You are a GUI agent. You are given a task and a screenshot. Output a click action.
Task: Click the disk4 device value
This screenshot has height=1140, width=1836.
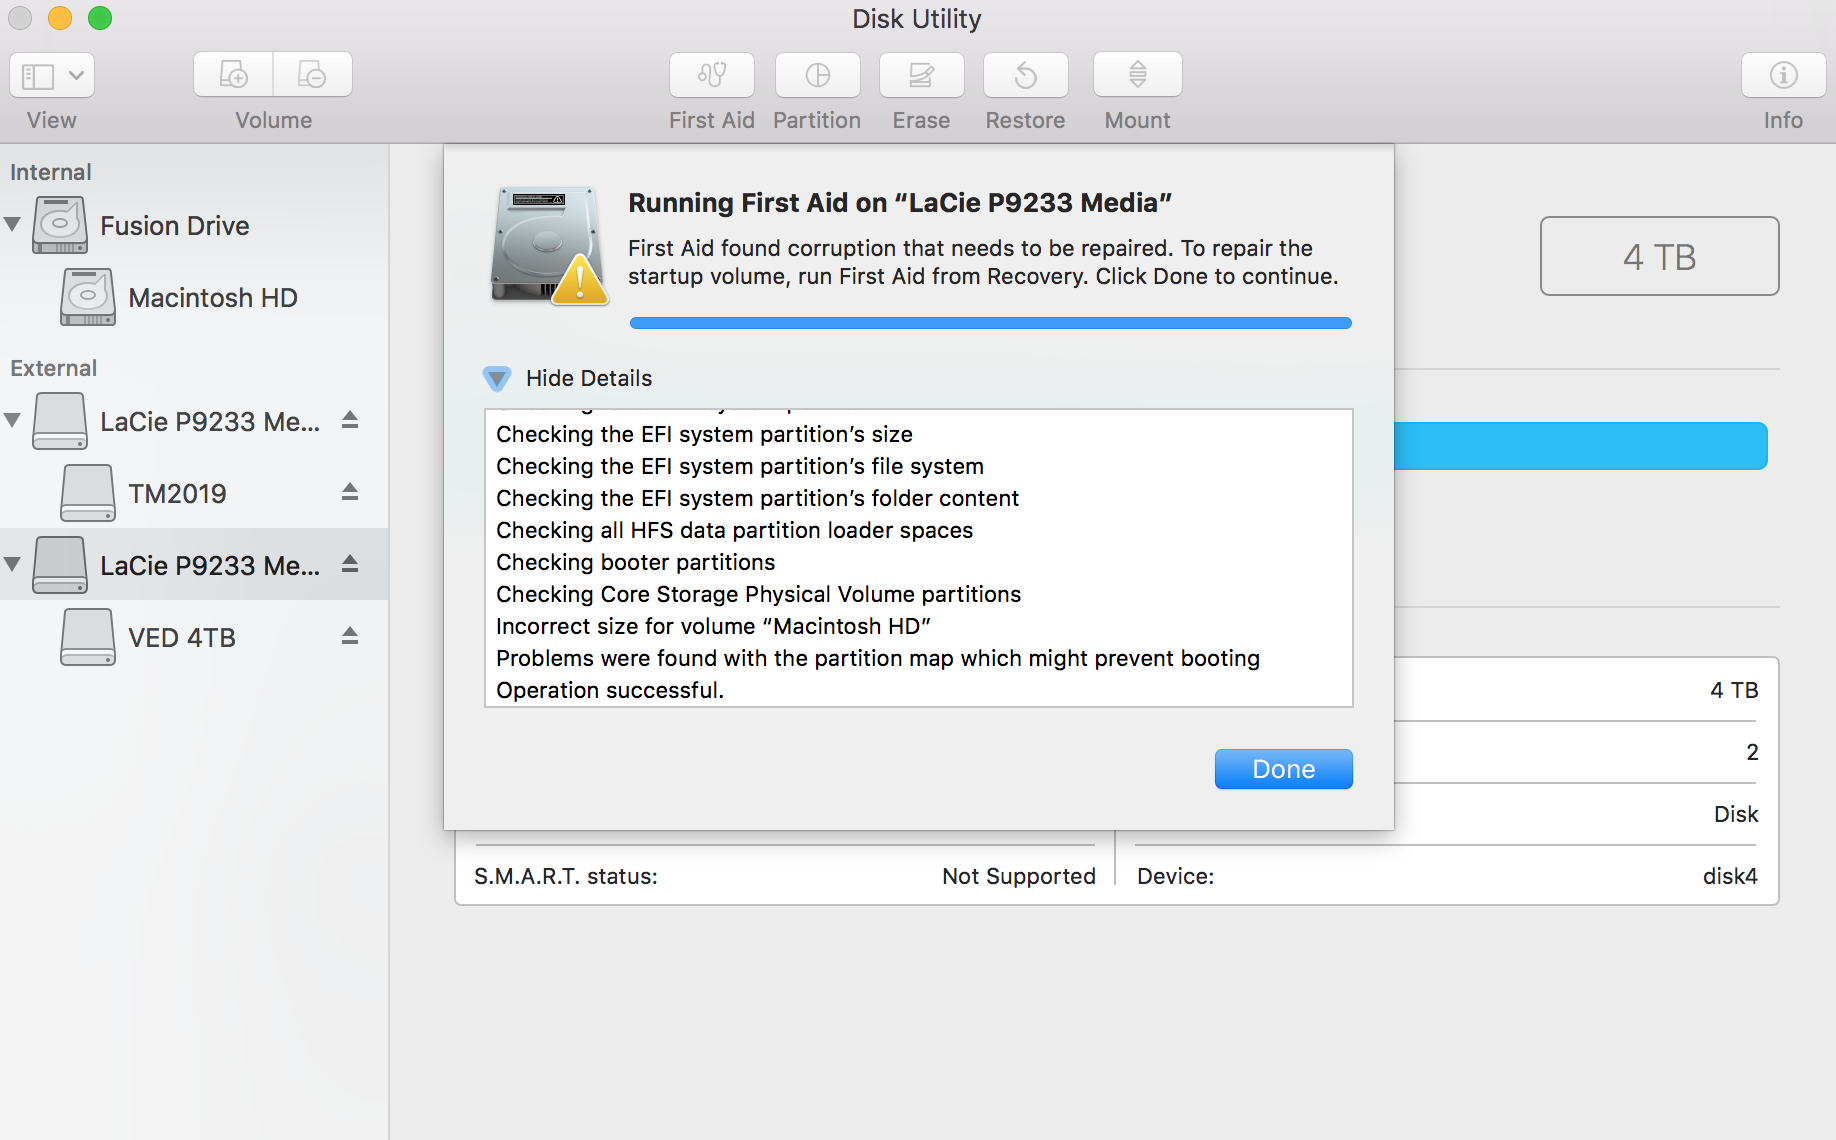click(1730, 876)
